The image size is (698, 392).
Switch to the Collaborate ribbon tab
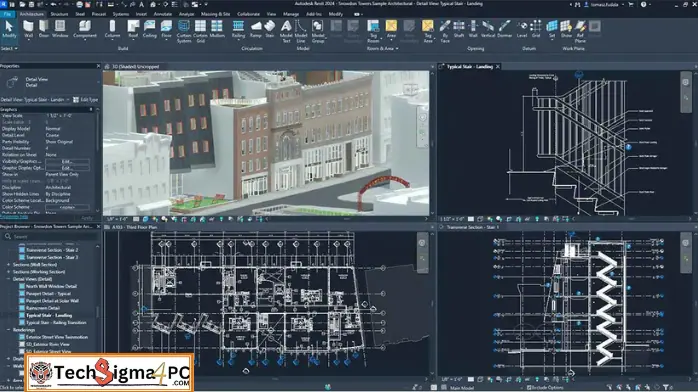tap(248, 14)
